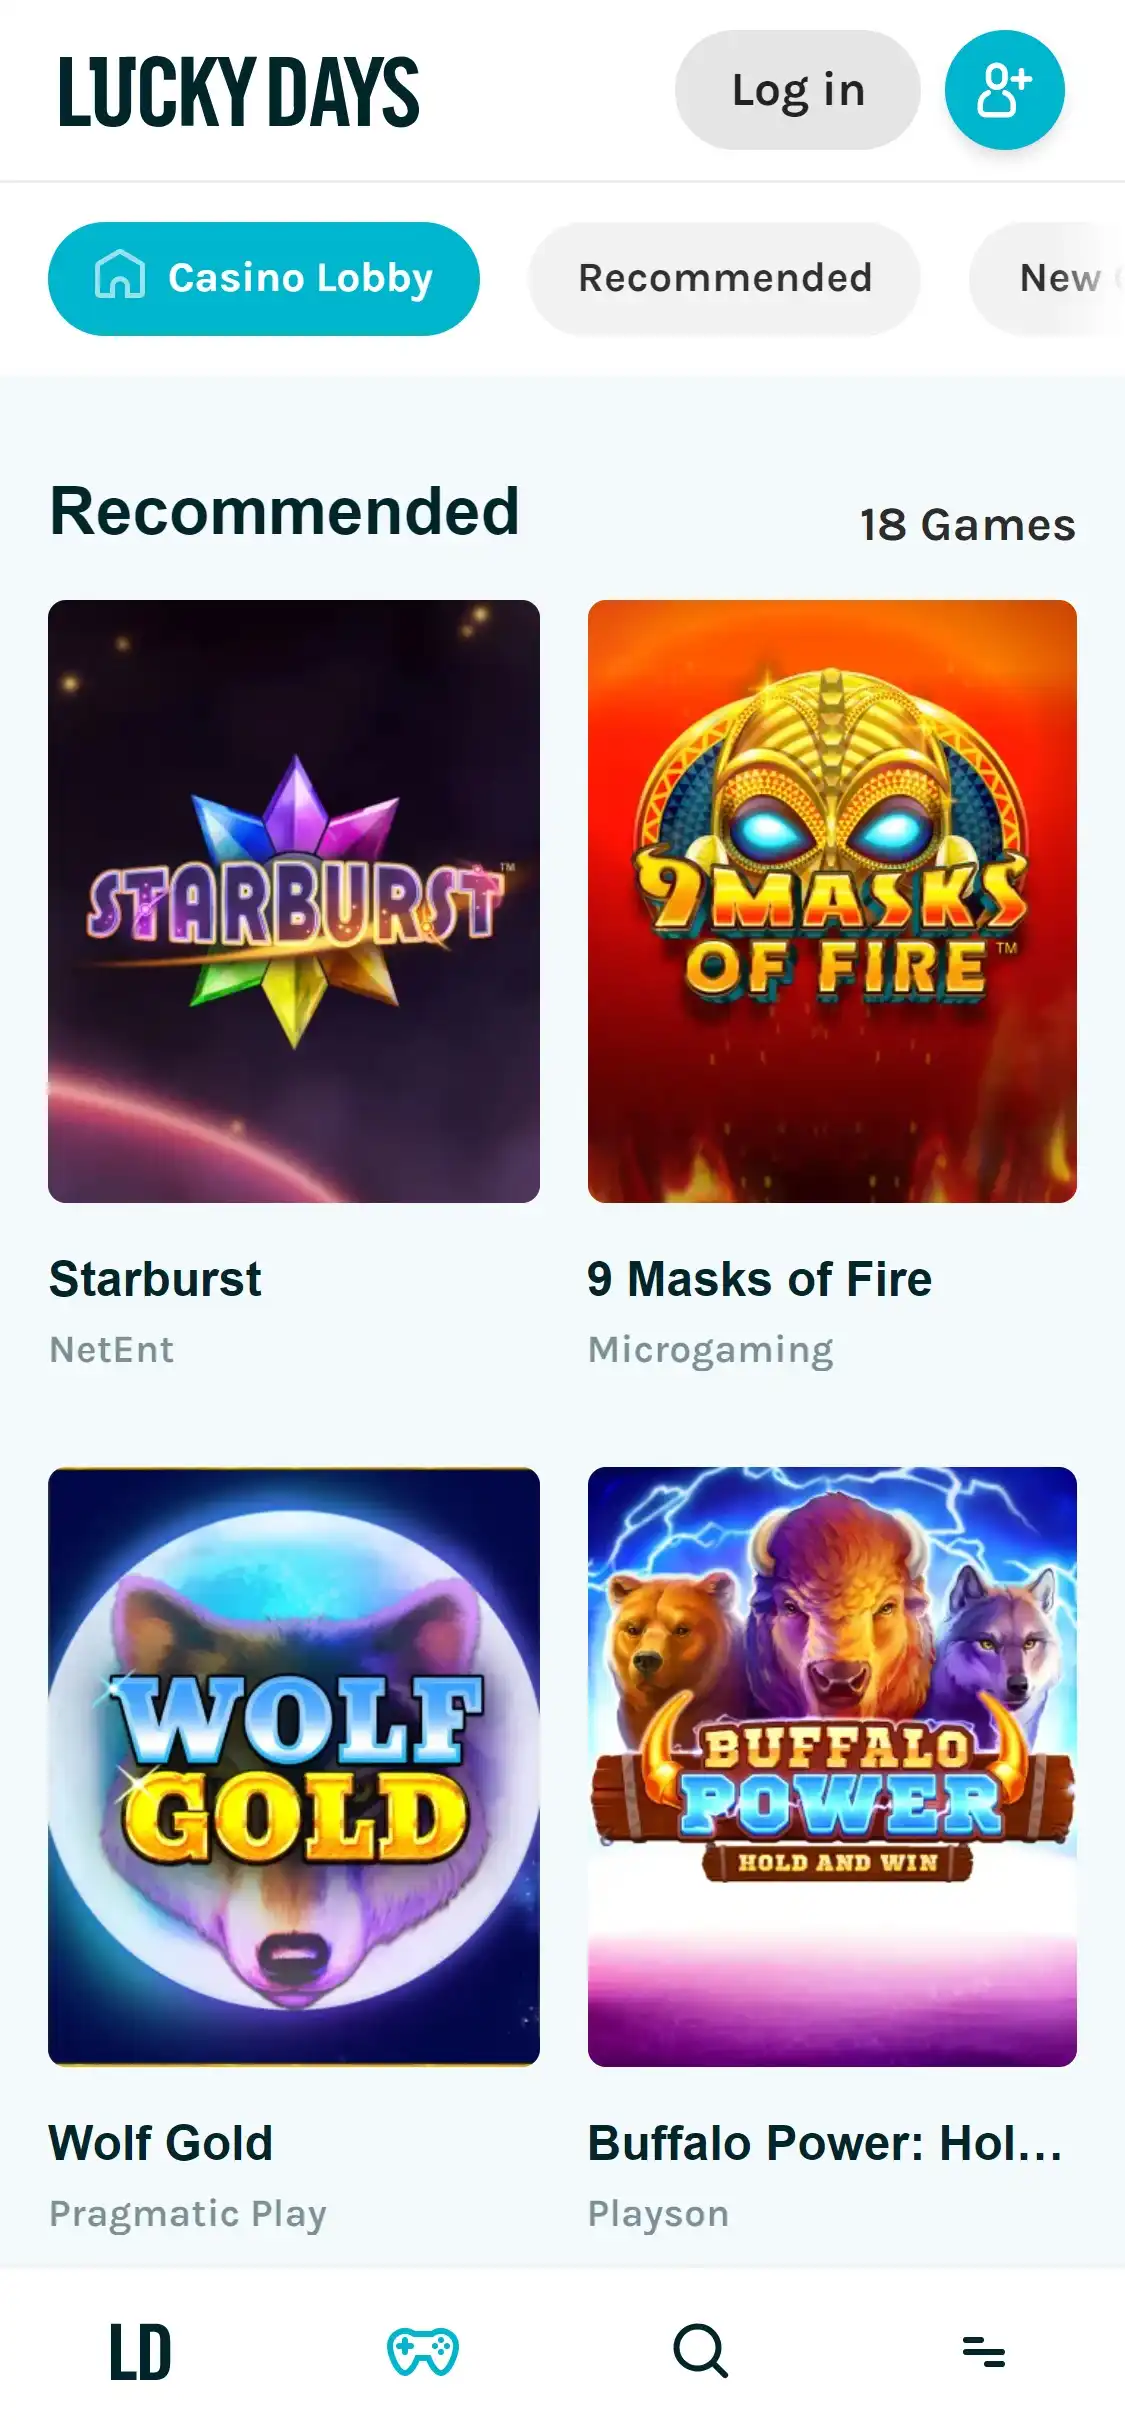Select the game controller icon in bottom bar
This screenshot has width=1125, height=2436.
click(x=423, y=2351)
